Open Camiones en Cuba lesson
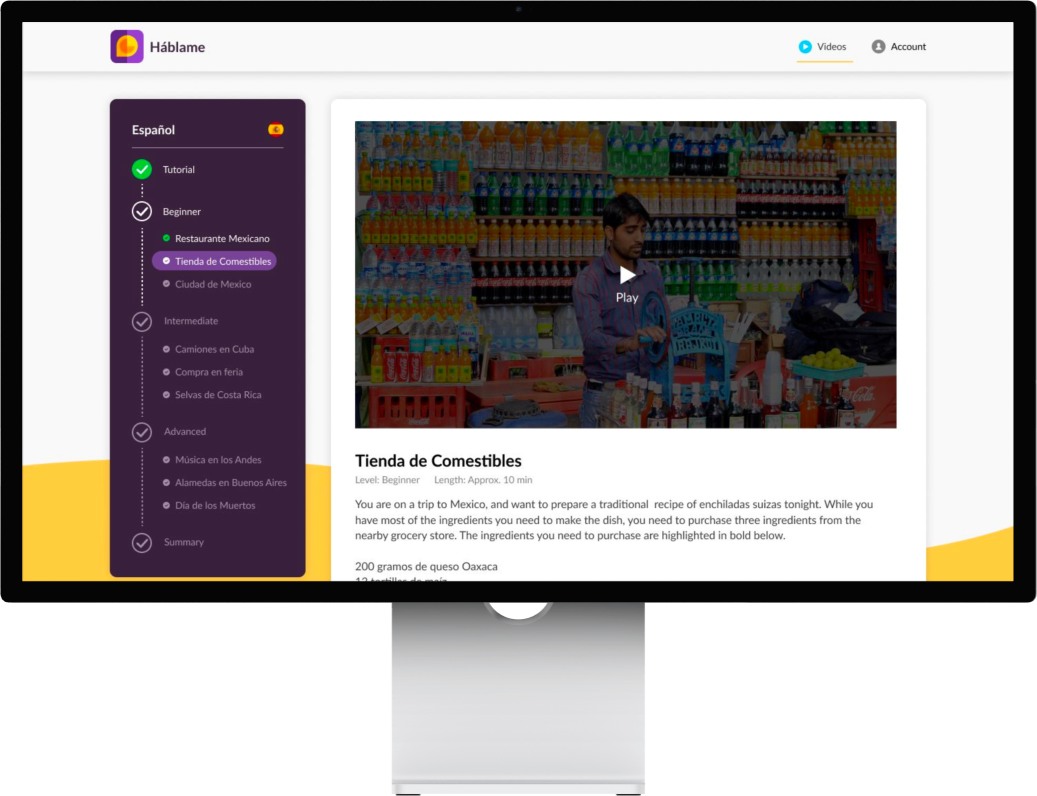The width and height of the screenshot is (1037, 796). point(214,350)
